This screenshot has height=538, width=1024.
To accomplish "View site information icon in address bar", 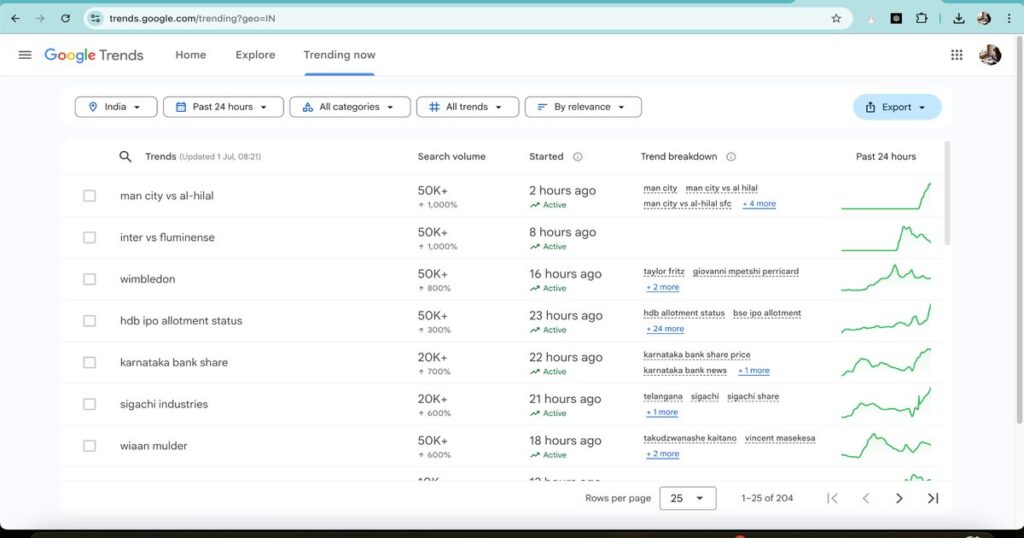I will (95, 18).
